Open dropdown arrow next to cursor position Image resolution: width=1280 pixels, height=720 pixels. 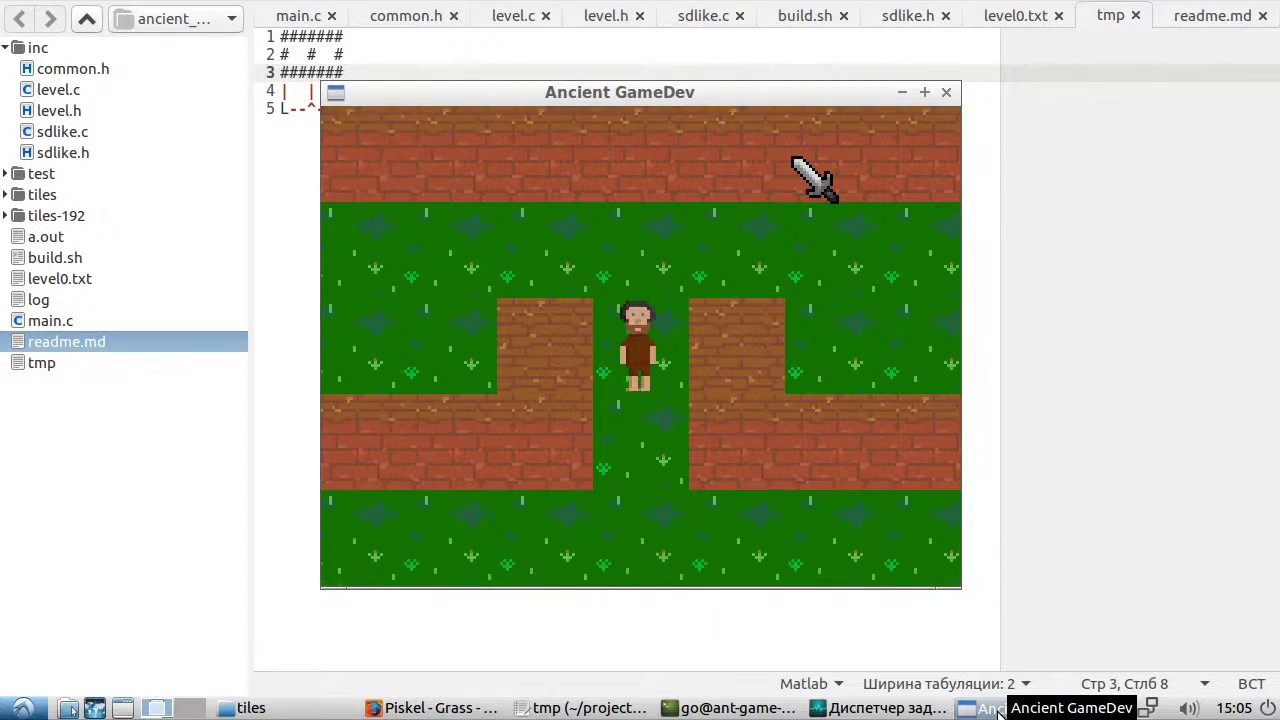click(x=1204, y=684)
